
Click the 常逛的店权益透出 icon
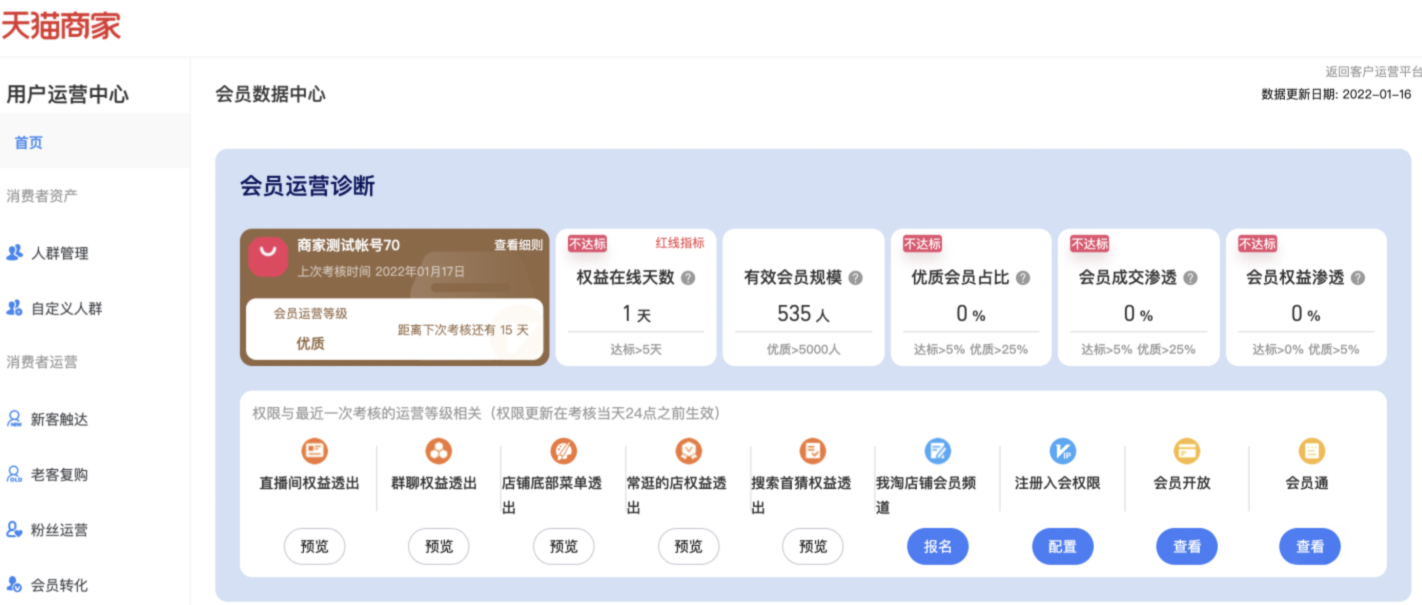pos(688,452)
